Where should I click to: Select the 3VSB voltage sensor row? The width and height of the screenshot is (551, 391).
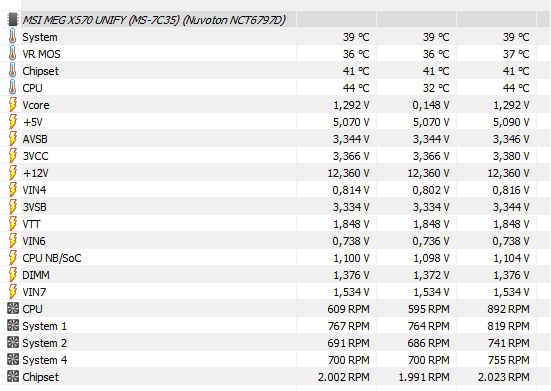point(276,207)
